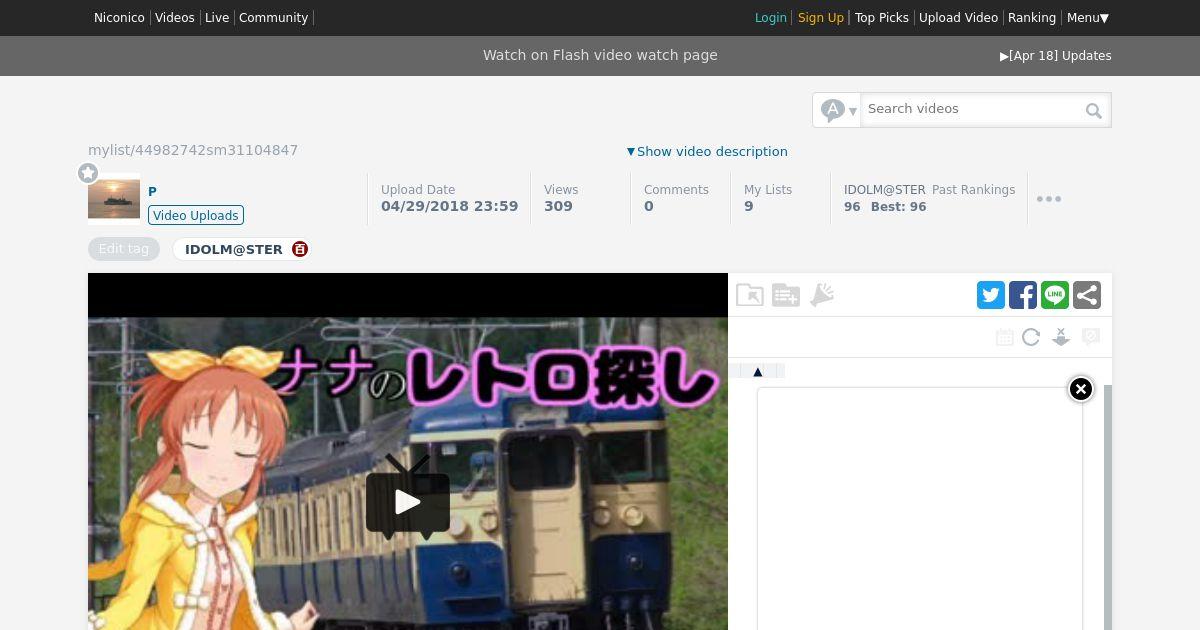Screen dimensions: 1200x630
Task: Open the Videos menu item
Action: pos(175,18)
